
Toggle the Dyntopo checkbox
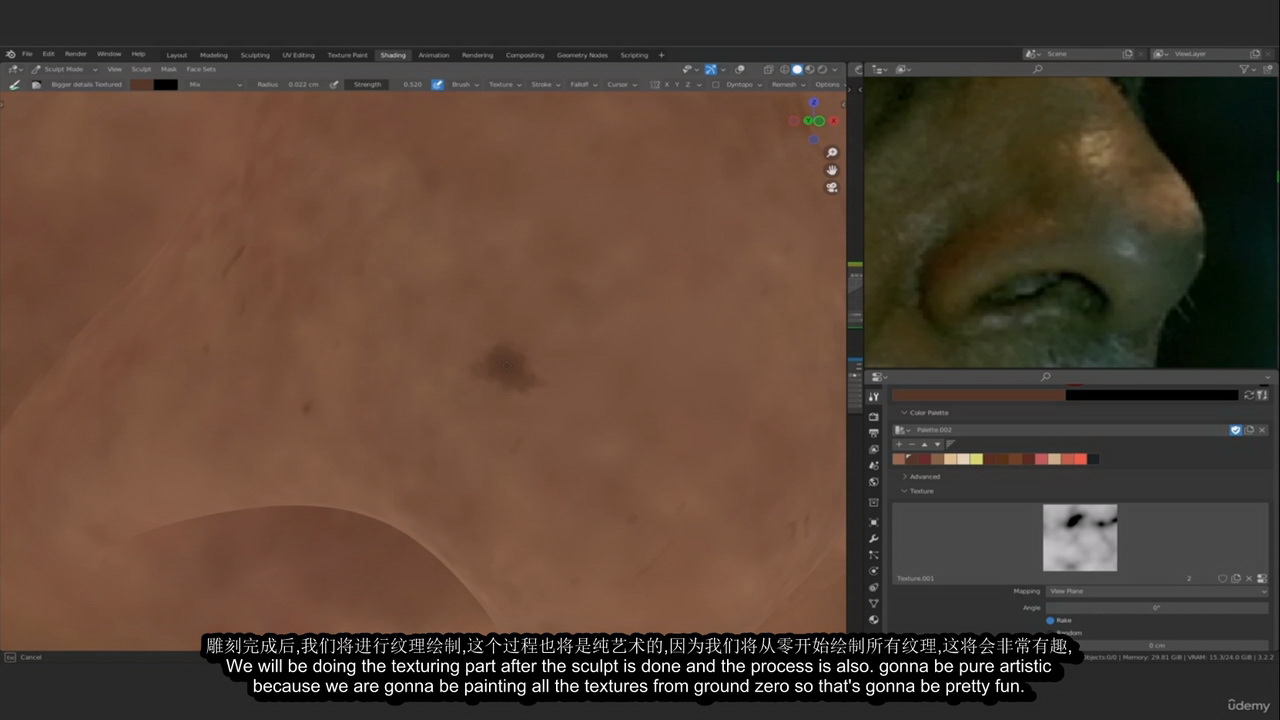(x=715, y=85)
